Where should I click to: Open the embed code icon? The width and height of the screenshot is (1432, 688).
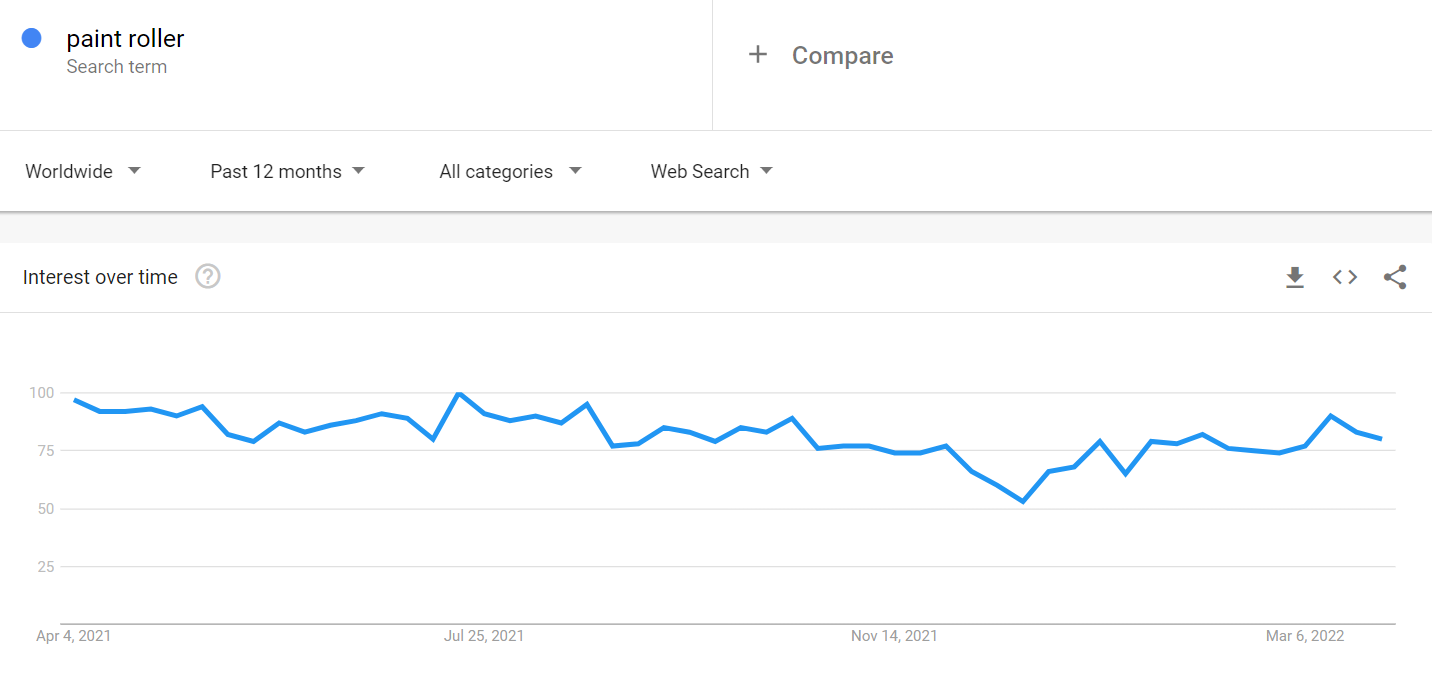(1345, 277)
